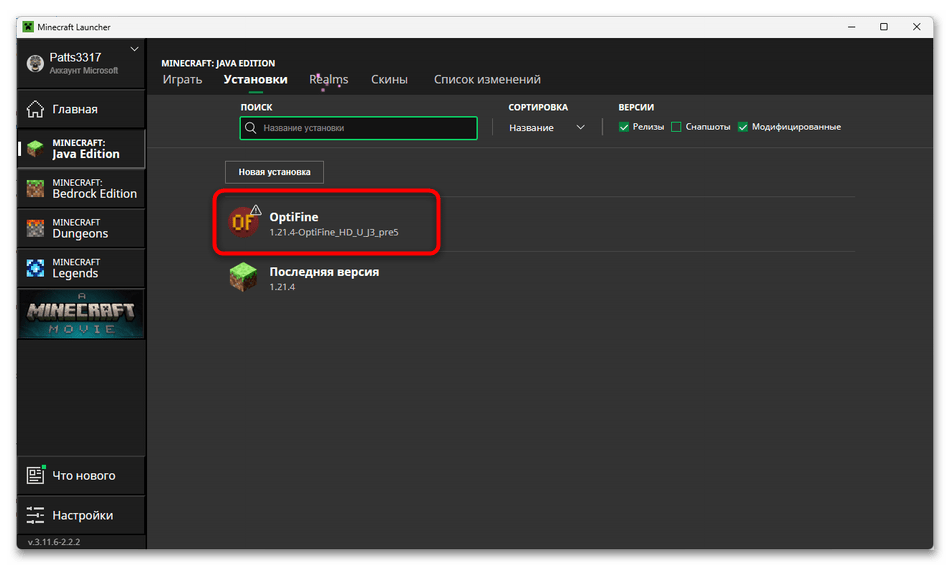Click the Новая установка button
The height and width of the screenshot is (566, 950).
coord(274,172)
